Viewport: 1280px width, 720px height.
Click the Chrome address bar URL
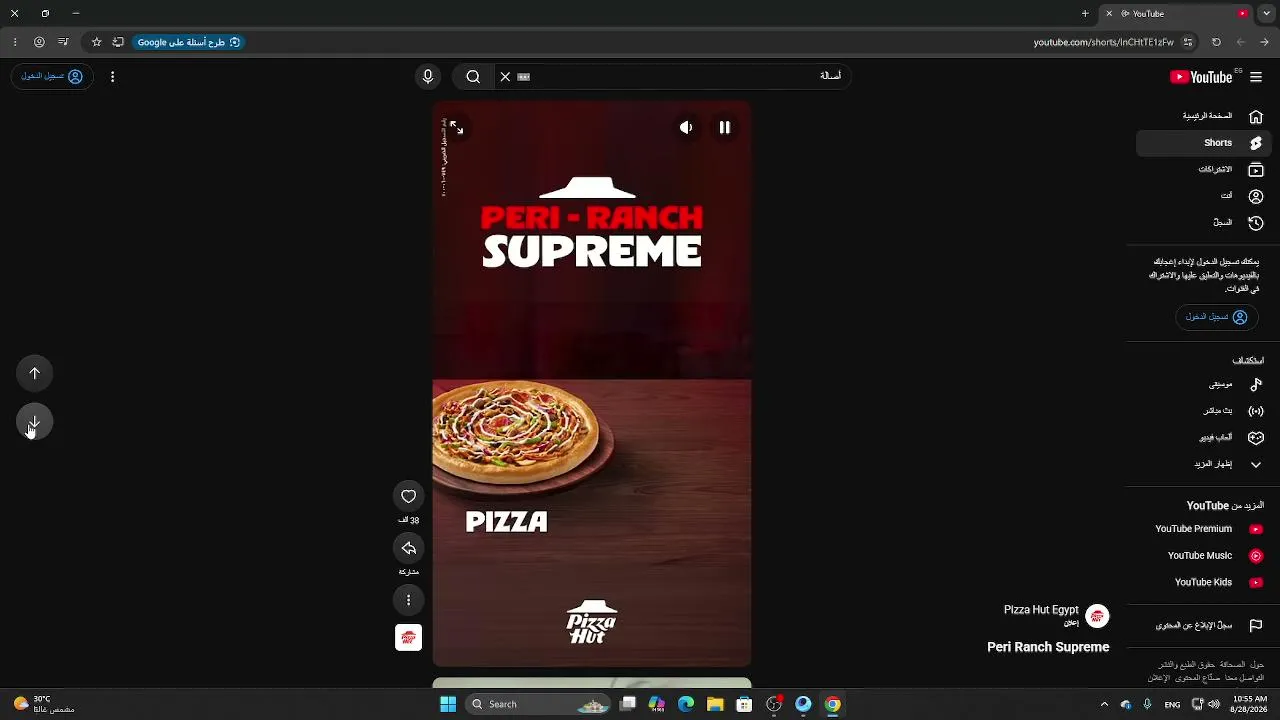1103,42
